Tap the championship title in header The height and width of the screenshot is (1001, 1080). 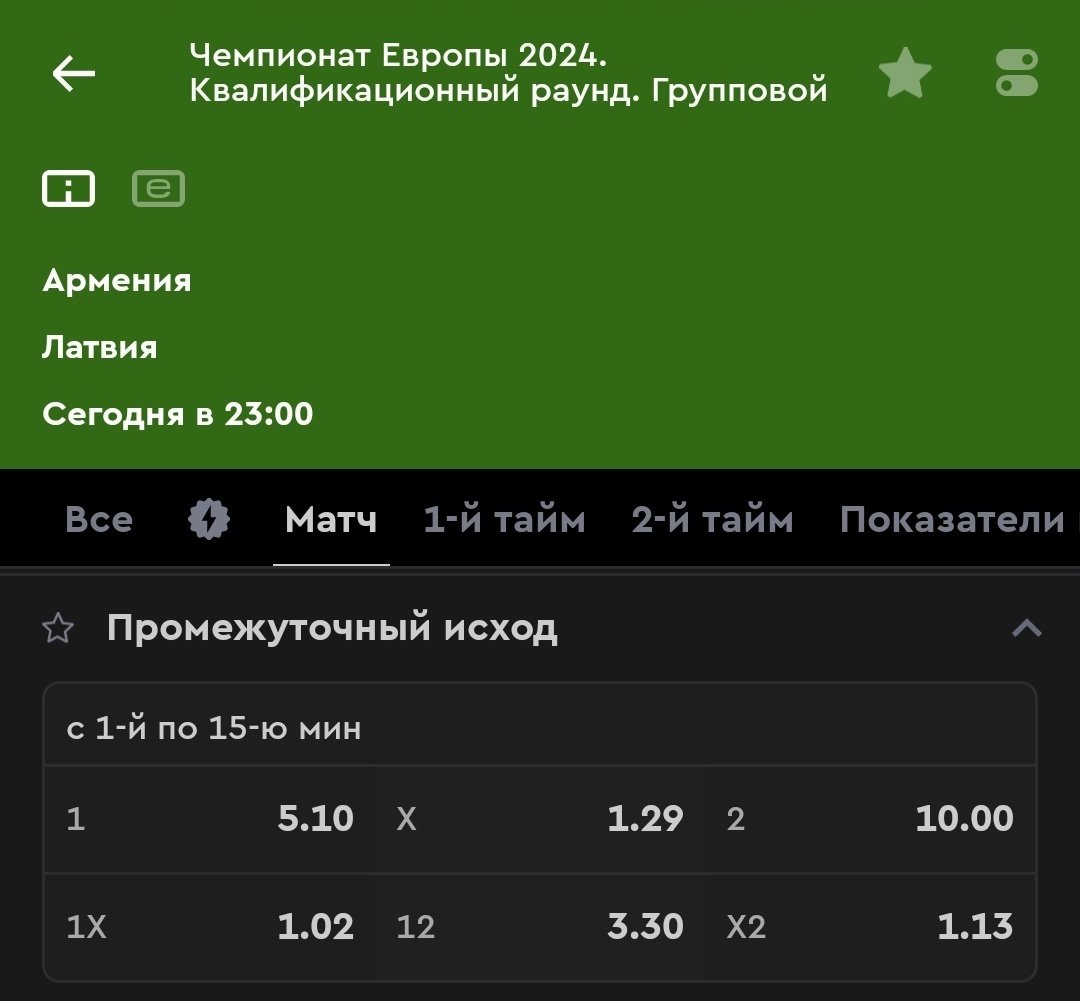[x=508, y=72]
